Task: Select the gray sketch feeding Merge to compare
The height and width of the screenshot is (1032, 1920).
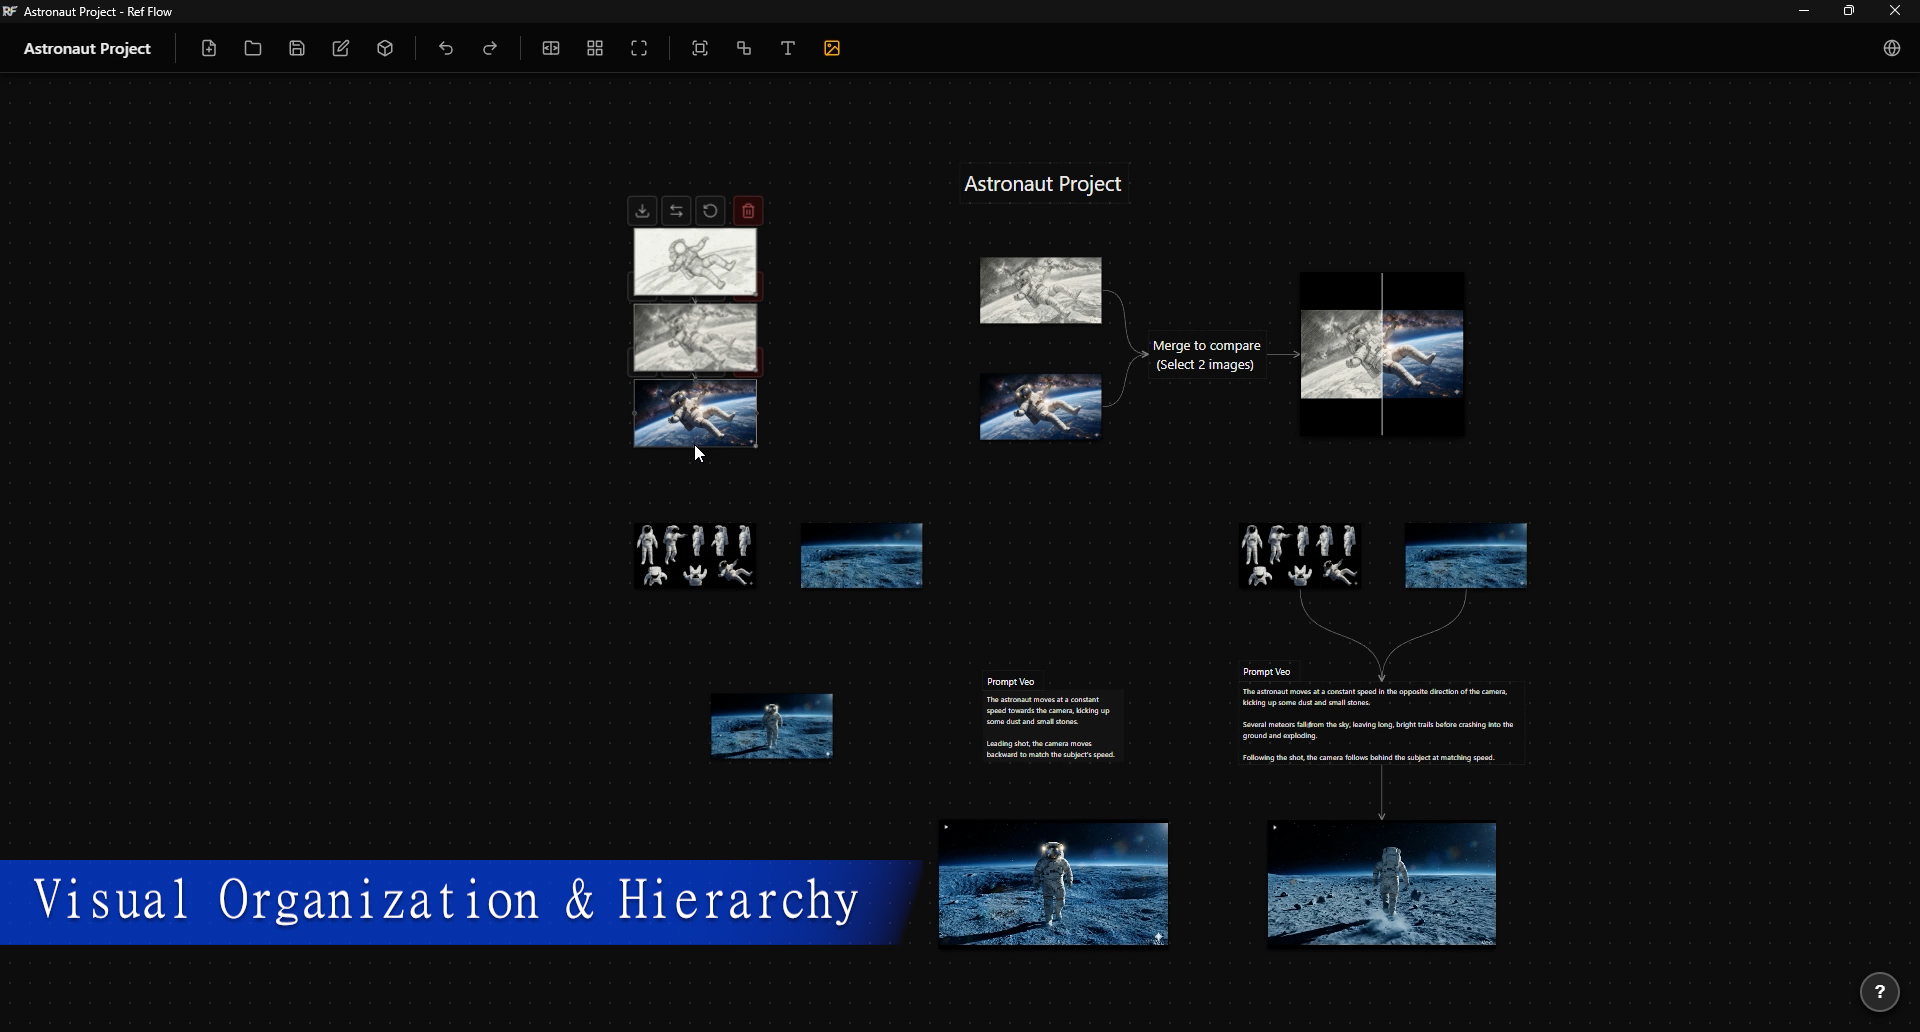Action: tap(1041, 291)
